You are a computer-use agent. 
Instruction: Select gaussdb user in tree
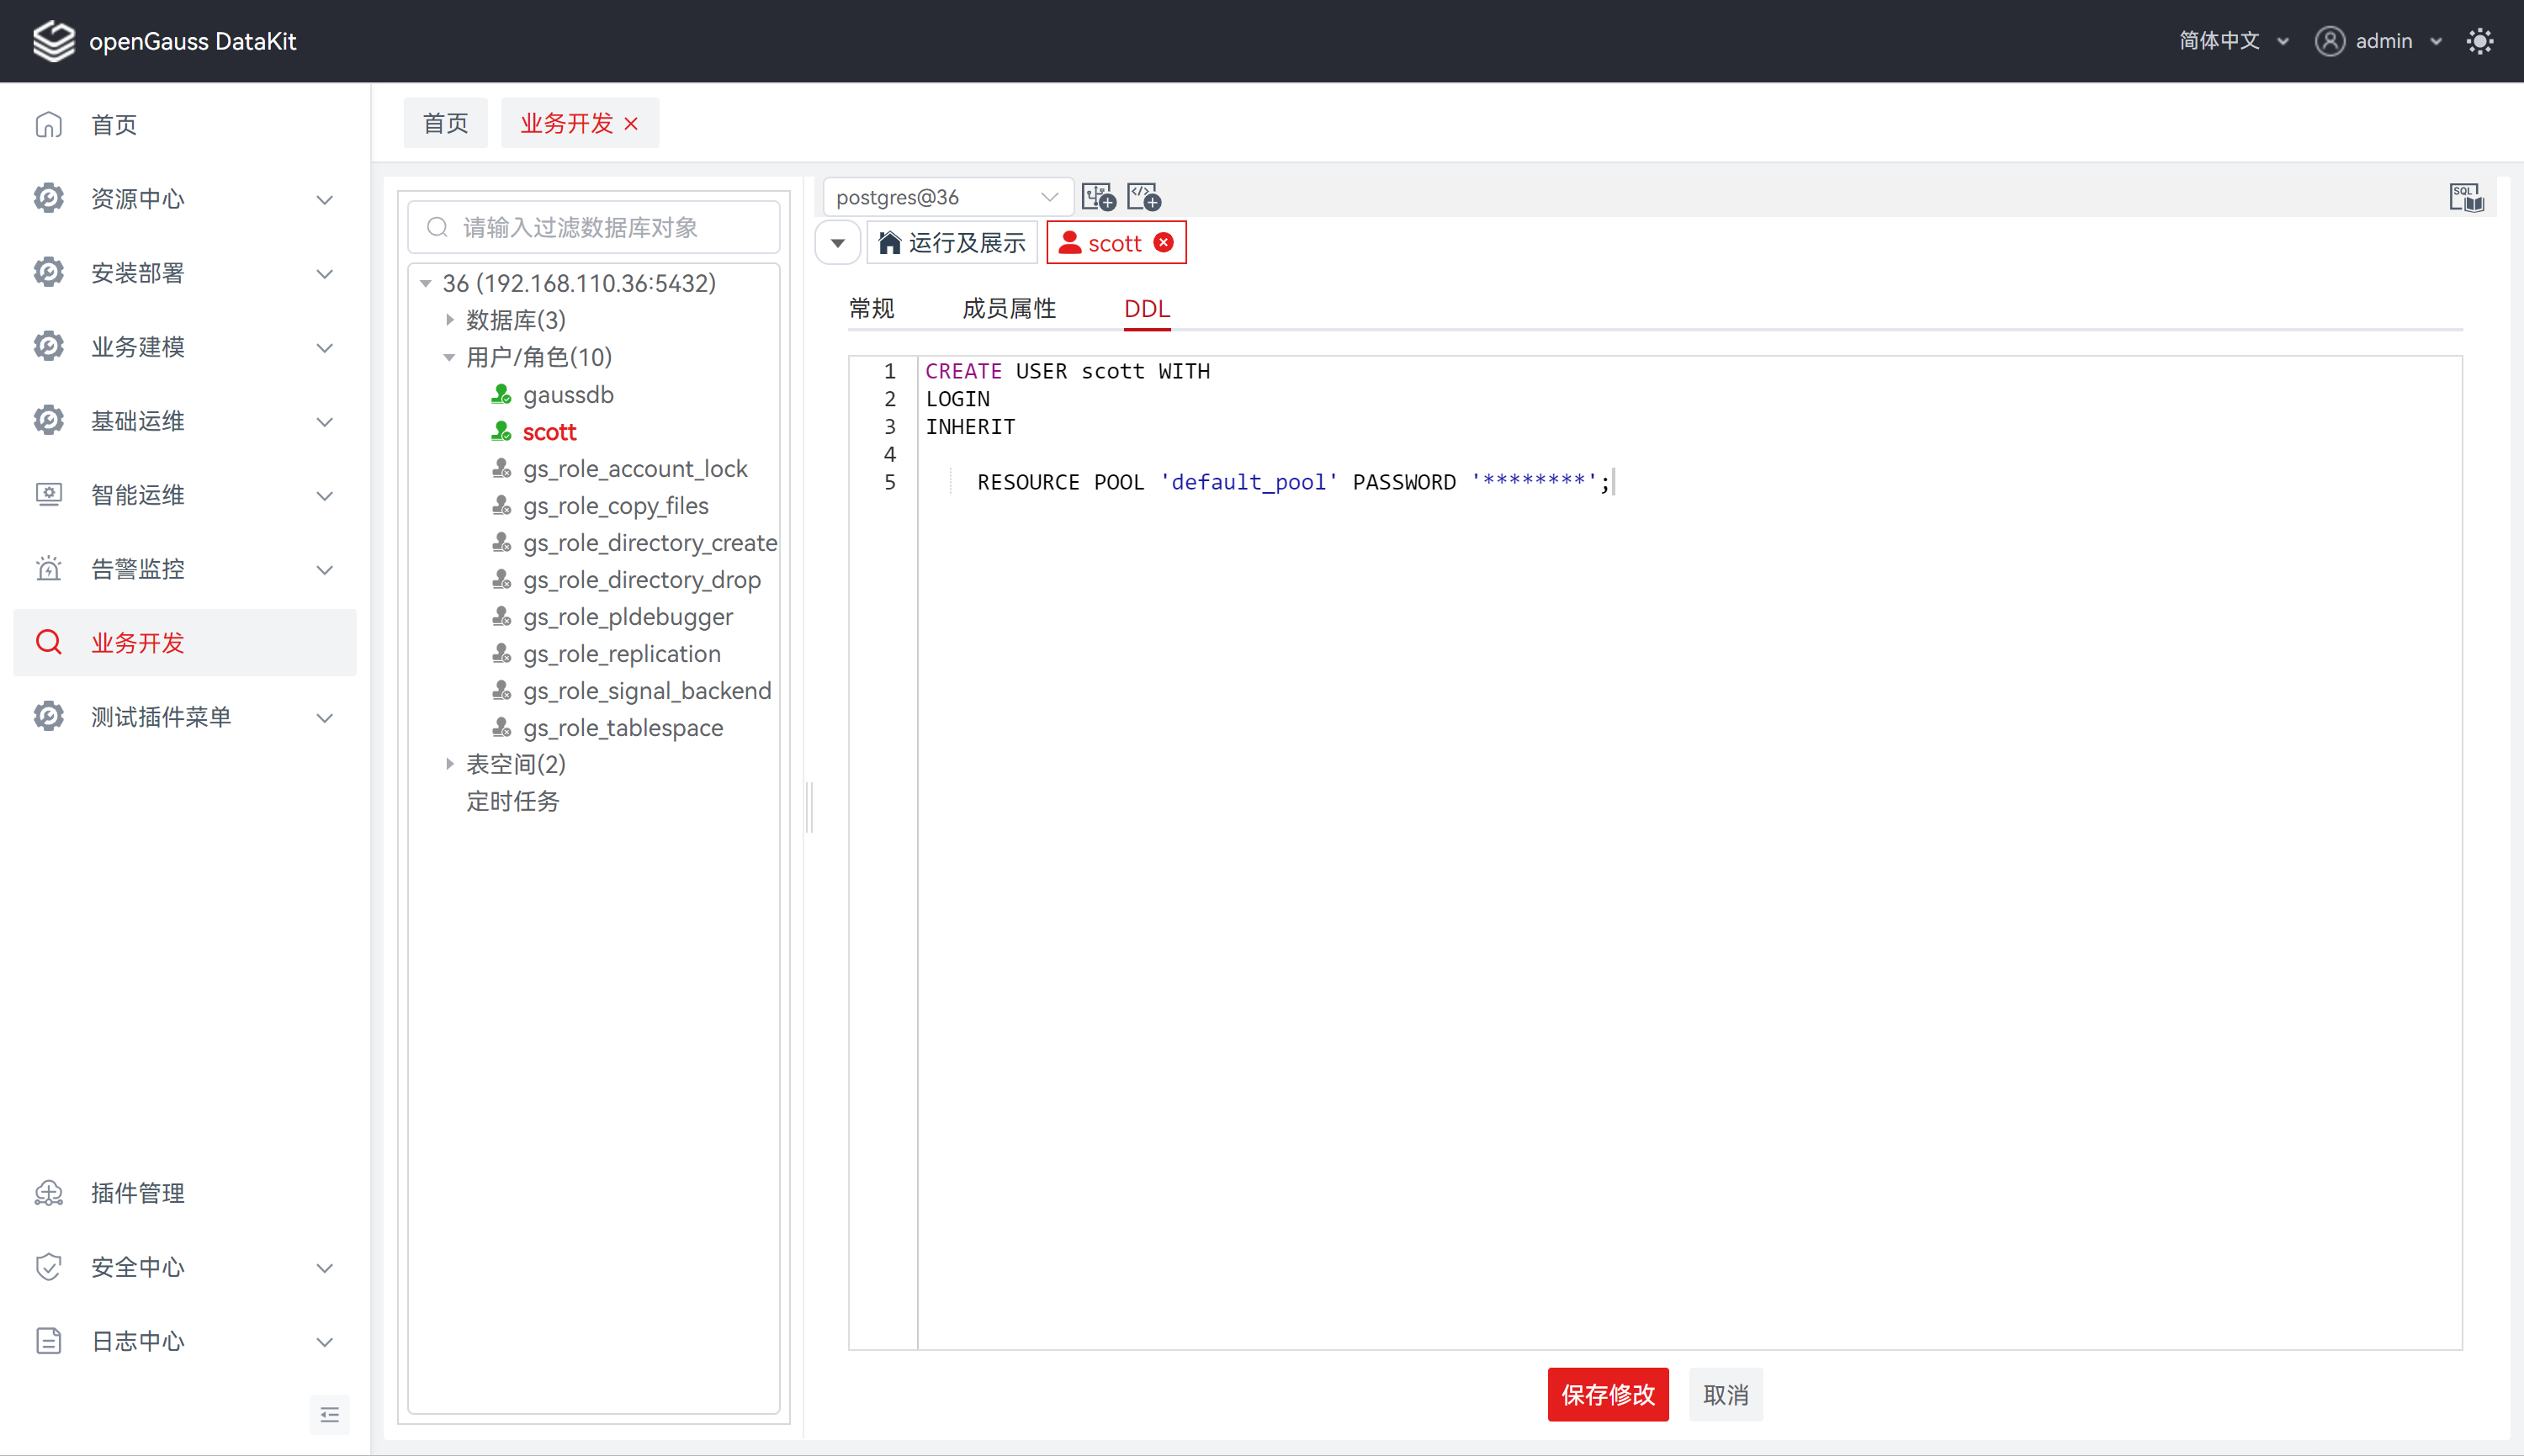pos(568,395)
